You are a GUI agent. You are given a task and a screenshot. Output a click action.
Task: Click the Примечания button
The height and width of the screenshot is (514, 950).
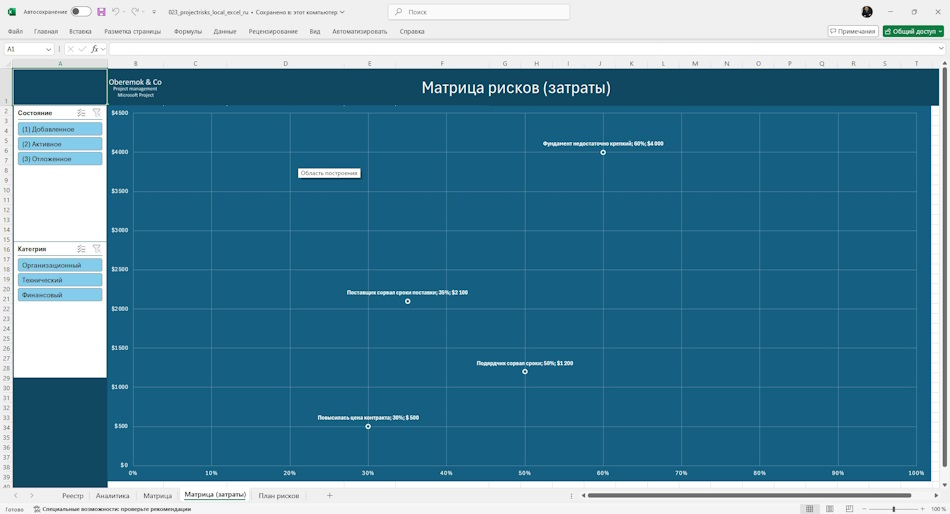pos(853,32)
